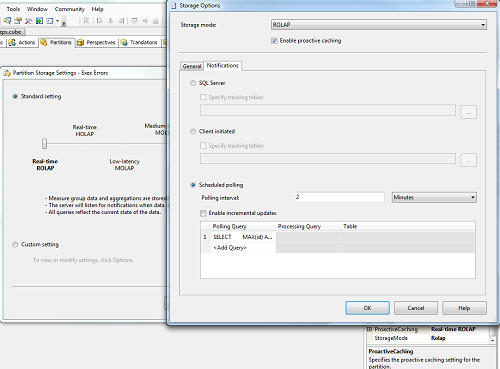Viewport: 500px width, 369px height.
Task: Click the Perspectives tab cube icon
Action: point(80,42)
